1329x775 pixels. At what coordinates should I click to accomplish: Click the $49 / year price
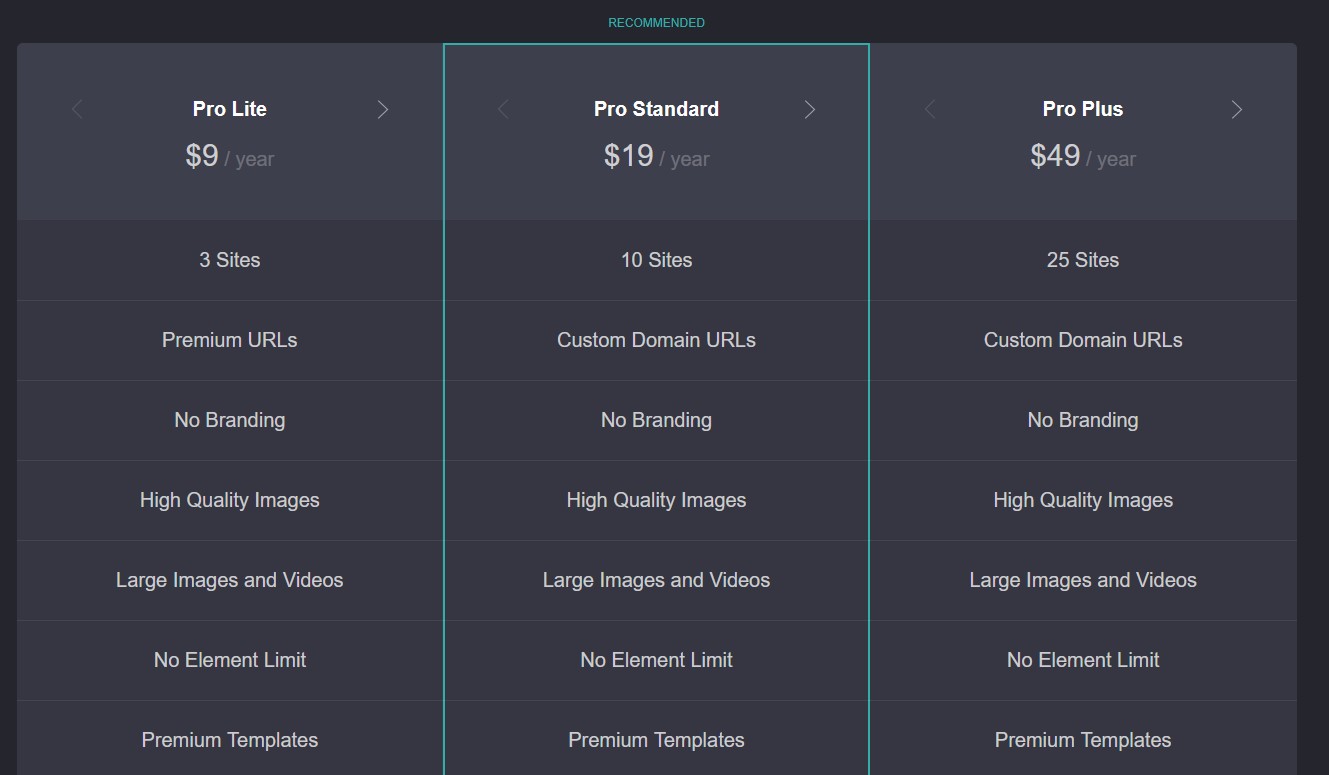coord(1083,156)
